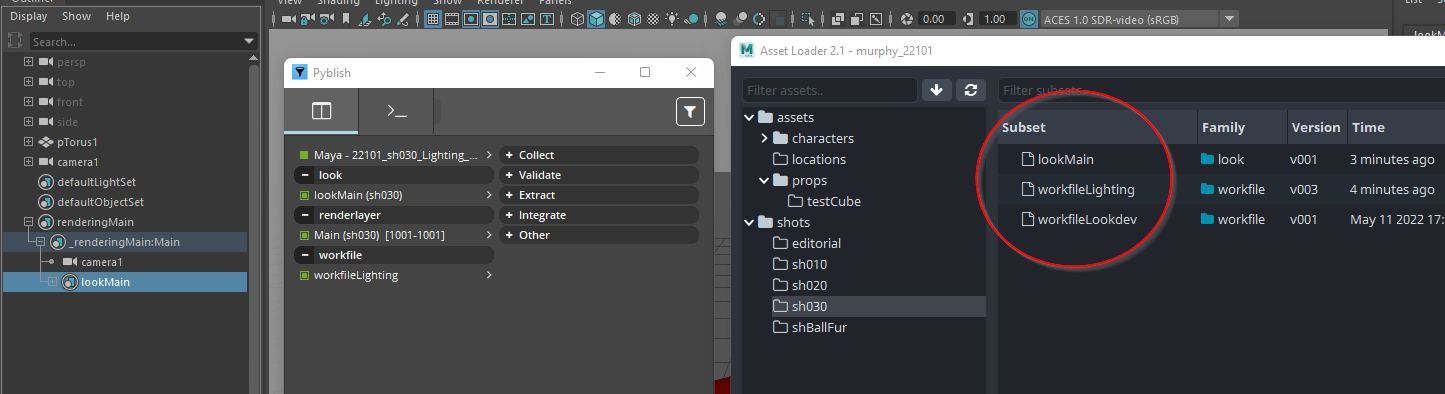Select the Pyblish terminal tab
Image resolution: width=1445 pixels, height=394 pixels.
pyautogui.click(x=397, y=111)
